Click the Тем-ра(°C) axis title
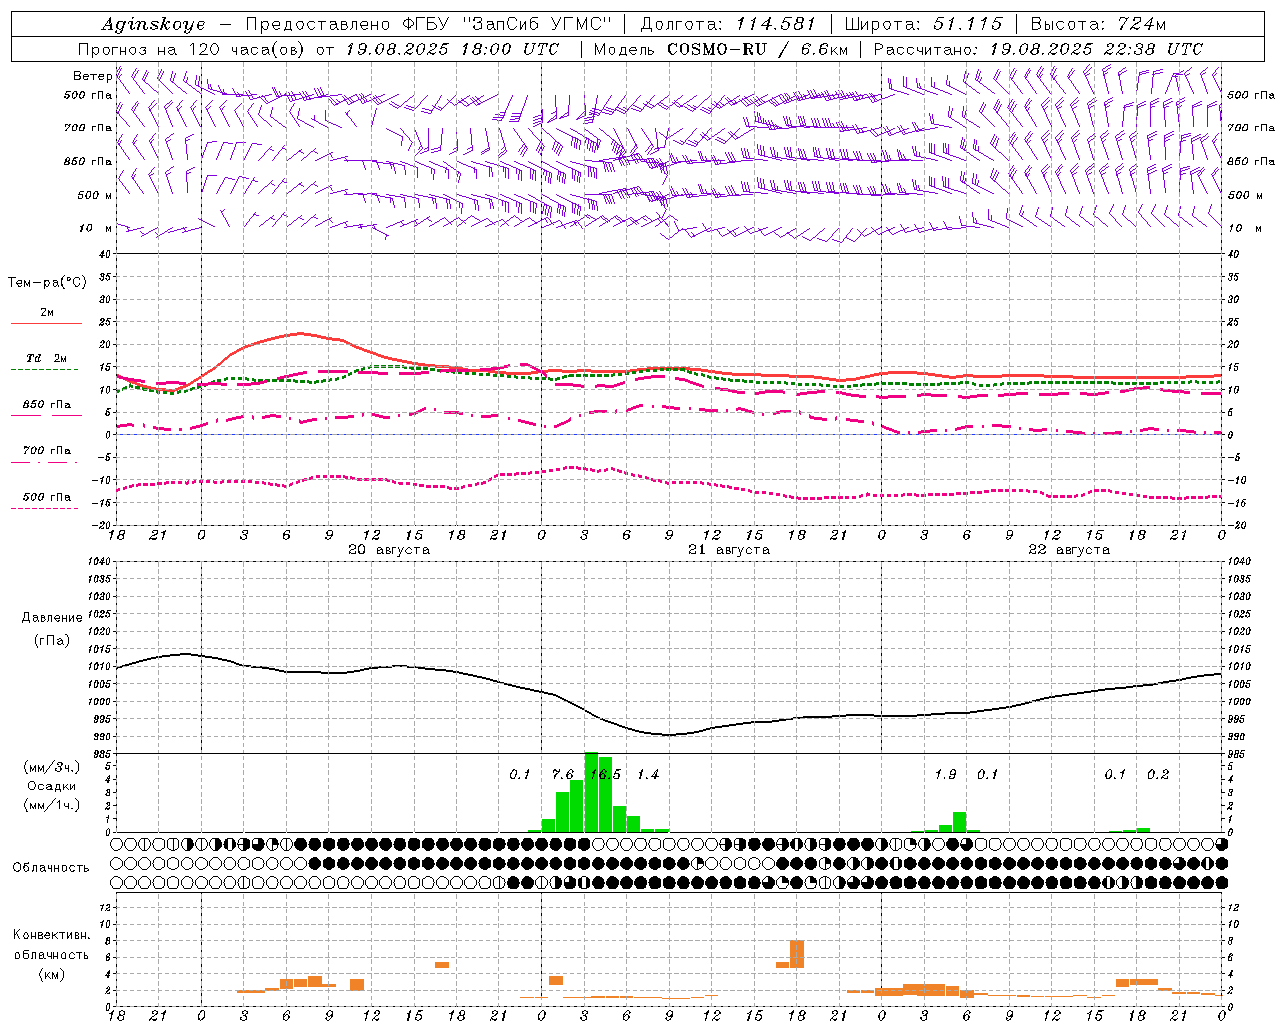Screen dimensions: 1280x1024 click(x=47, y=283)
